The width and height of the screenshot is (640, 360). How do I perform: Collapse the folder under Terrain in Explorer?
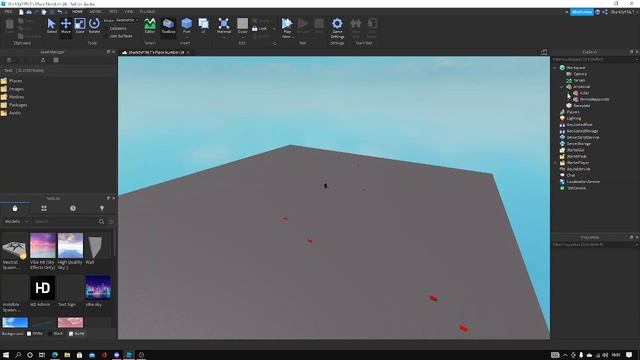point(562,87)
